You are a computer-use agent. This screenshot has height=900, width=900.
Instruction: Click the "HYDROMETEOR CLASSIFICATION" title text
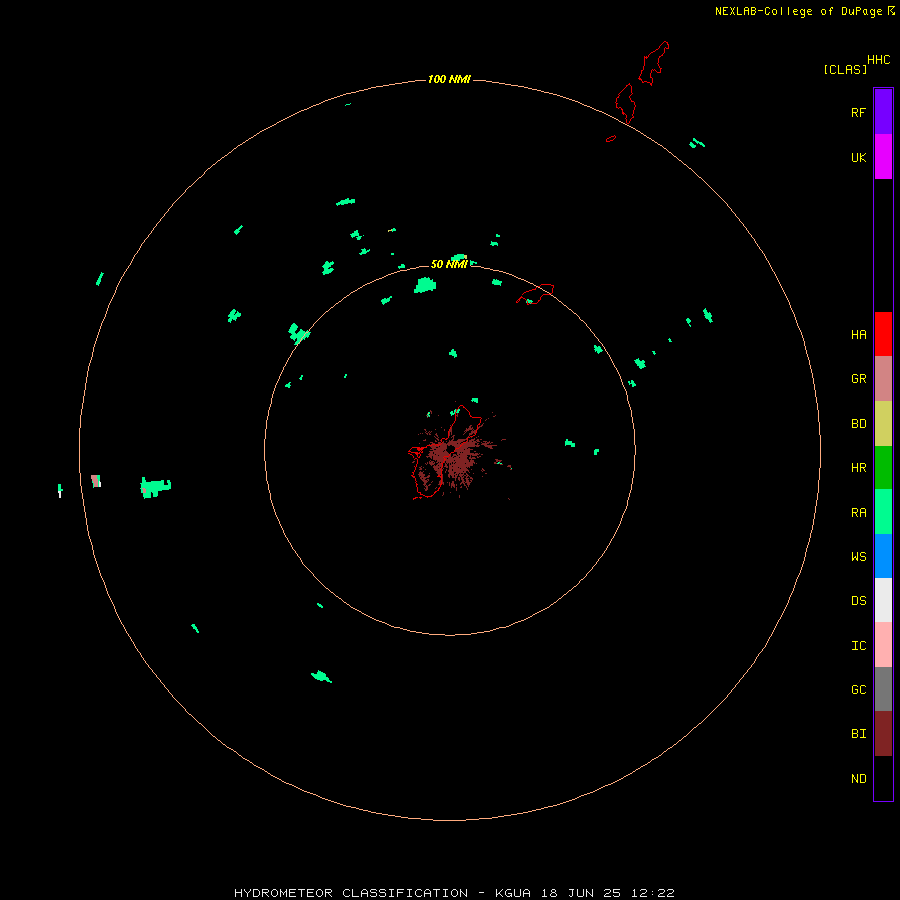(x=351, y=893)
